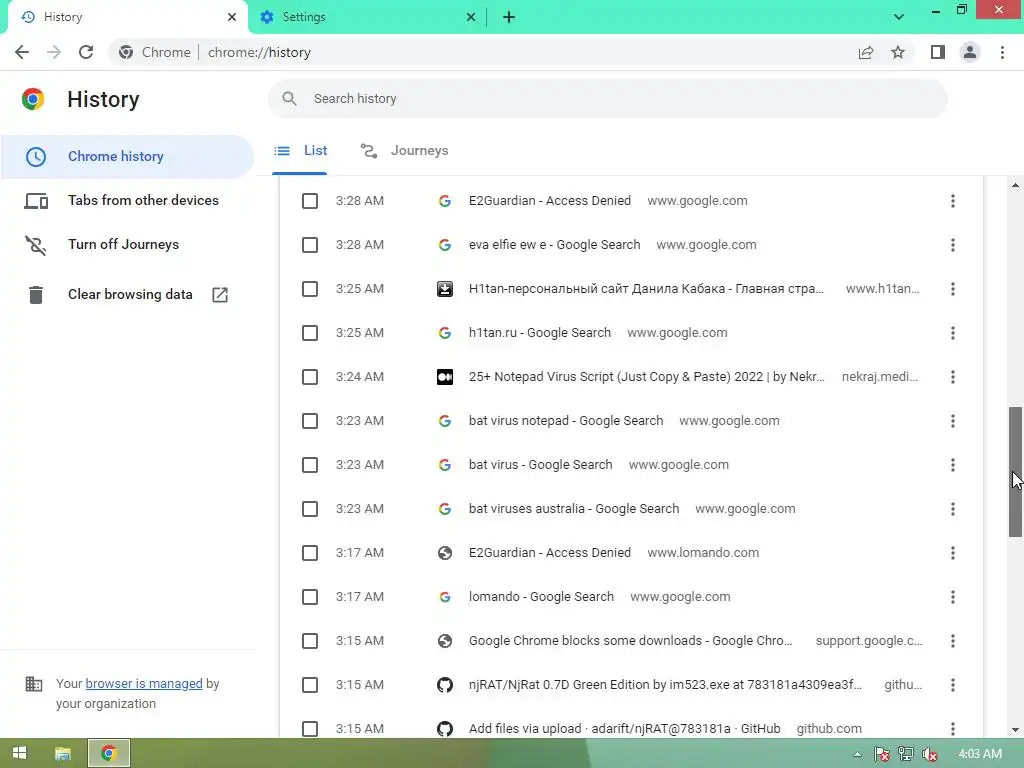Image resolution: width=1024 pixels, height=768 pixels.
Task: Click the external link icon for Clear browsing data
Action: 220,295
